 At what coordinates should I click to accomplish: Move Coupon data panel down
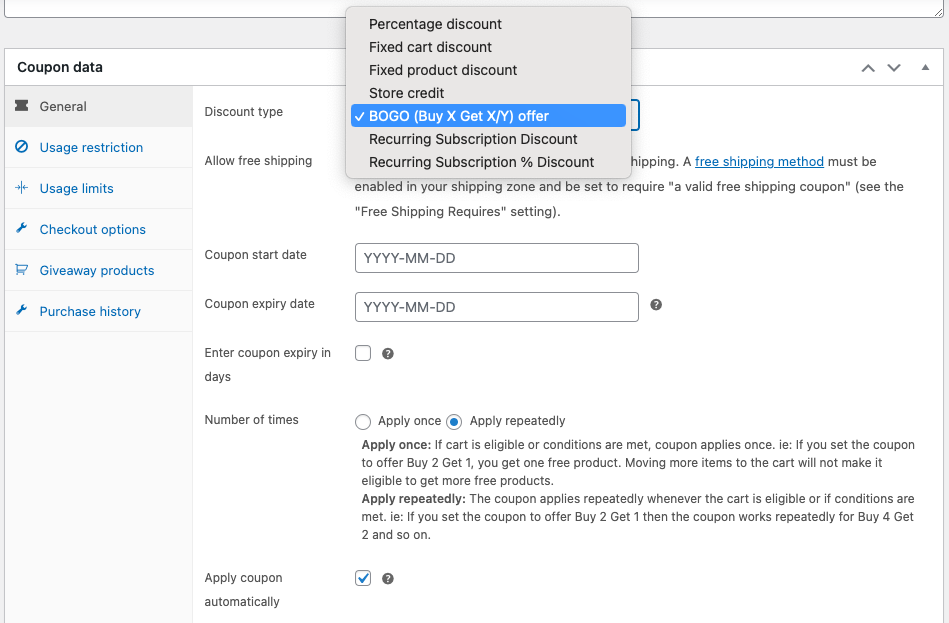point(894,68)
